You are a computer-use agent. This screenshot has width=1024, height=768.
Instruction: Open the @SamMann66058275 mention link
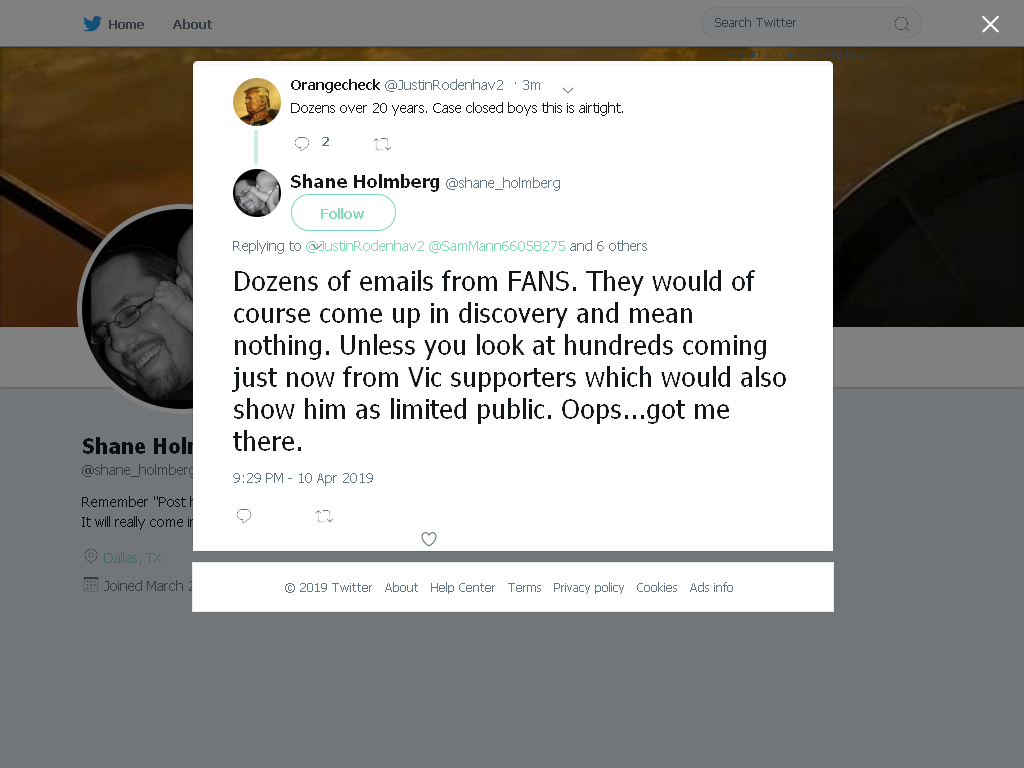(497, 246)
